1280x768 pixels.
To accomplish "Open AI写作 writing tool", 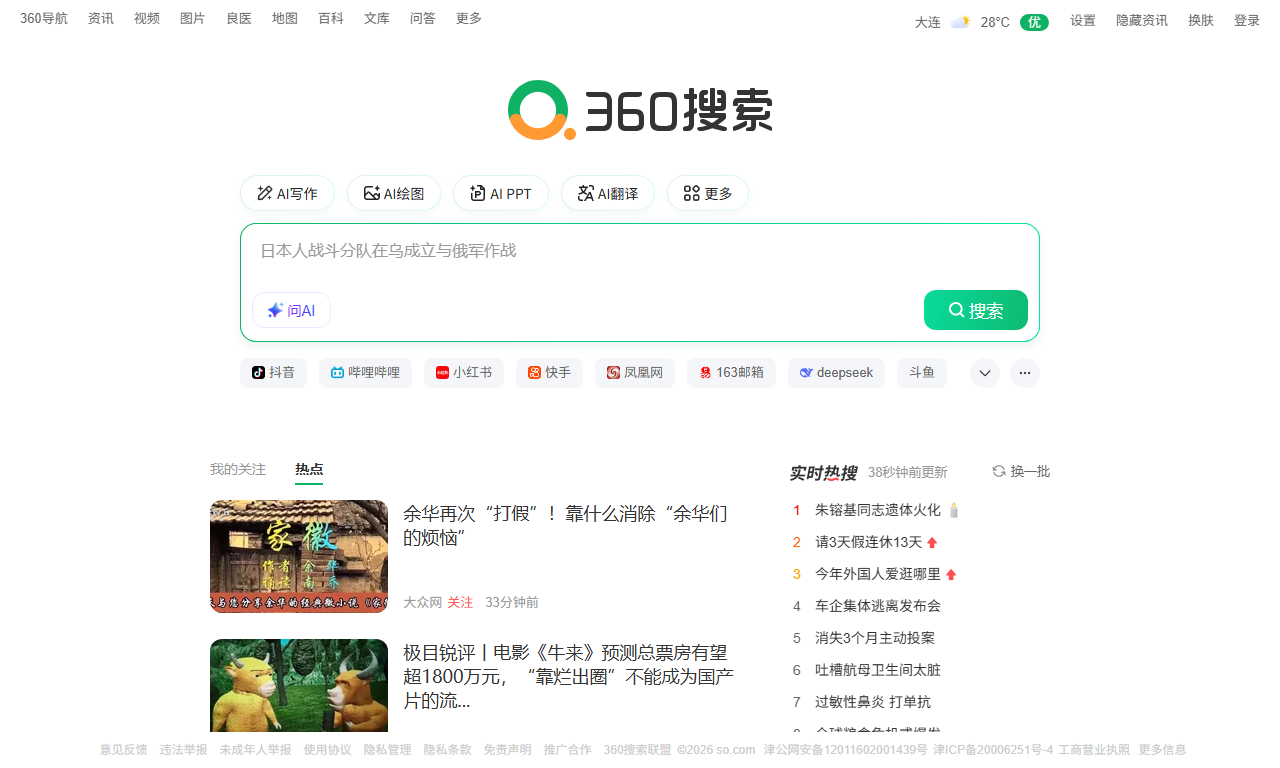I will pos(287,193).
